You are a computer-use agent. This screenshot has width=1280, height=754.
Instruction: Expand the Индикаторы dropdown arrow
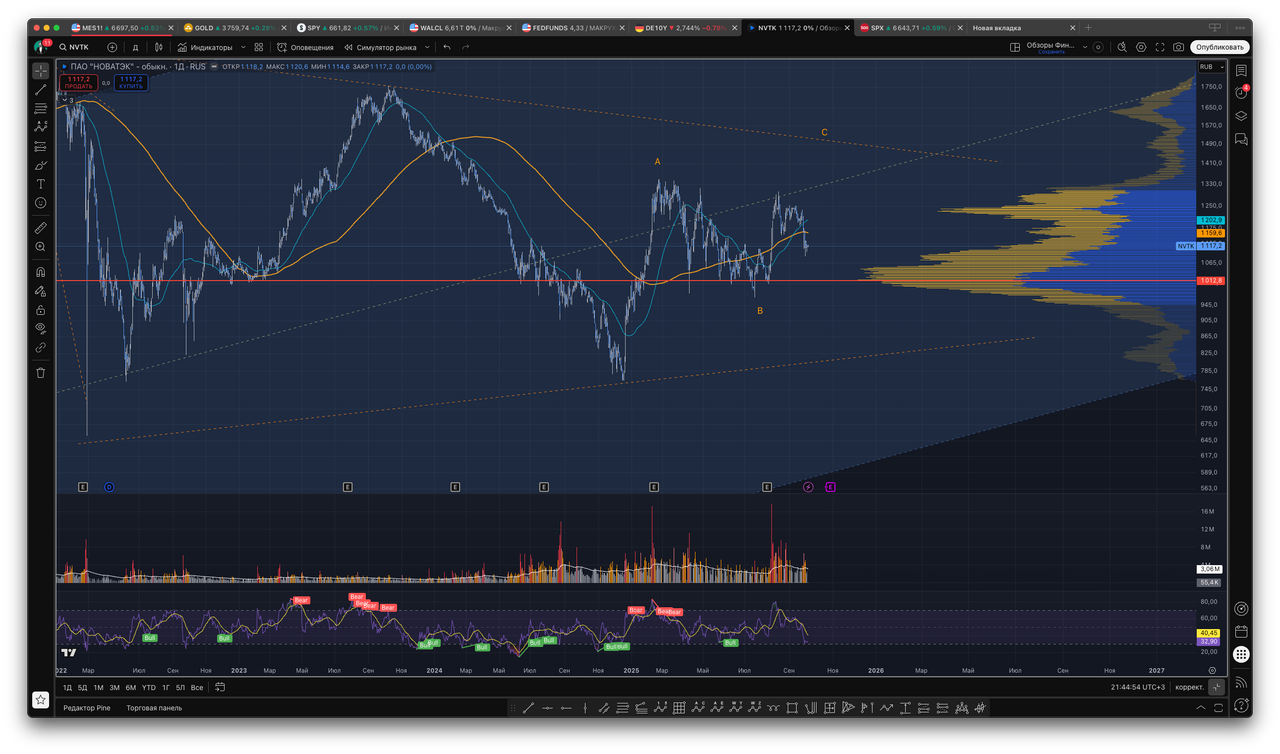pos(243,47)
